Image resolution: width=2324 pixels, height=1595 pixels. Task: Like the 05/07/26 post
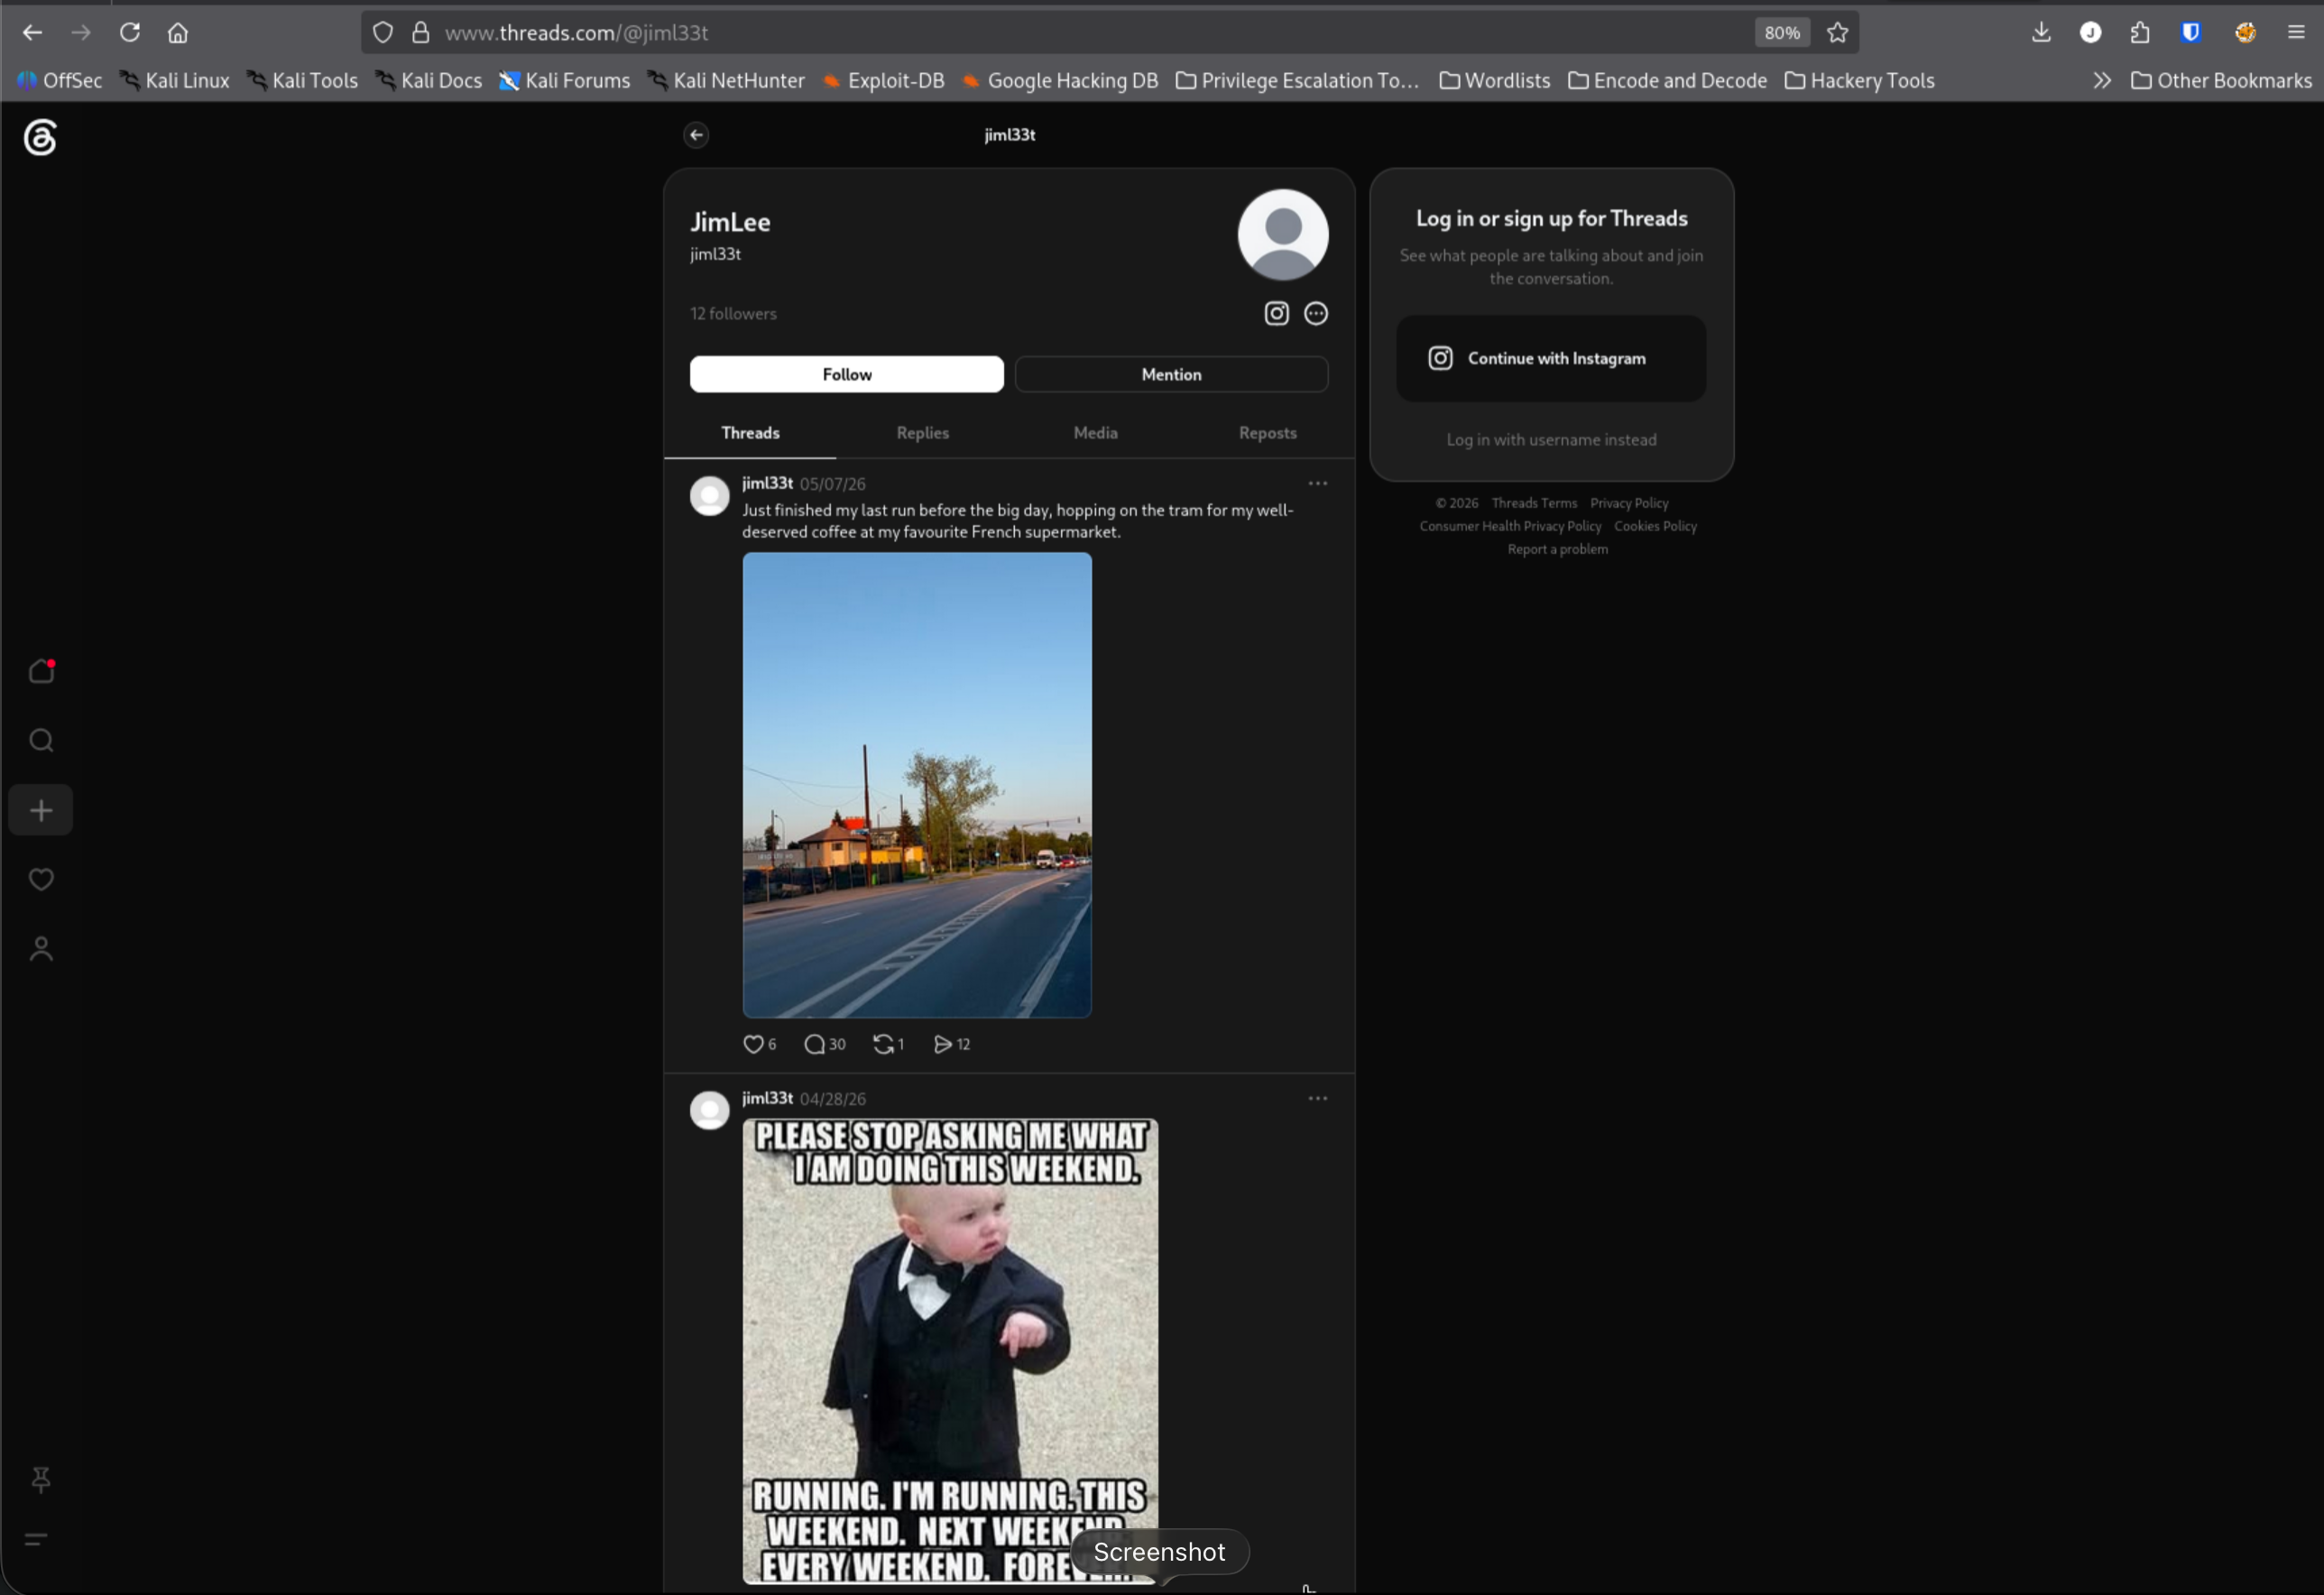(759, 1044)
